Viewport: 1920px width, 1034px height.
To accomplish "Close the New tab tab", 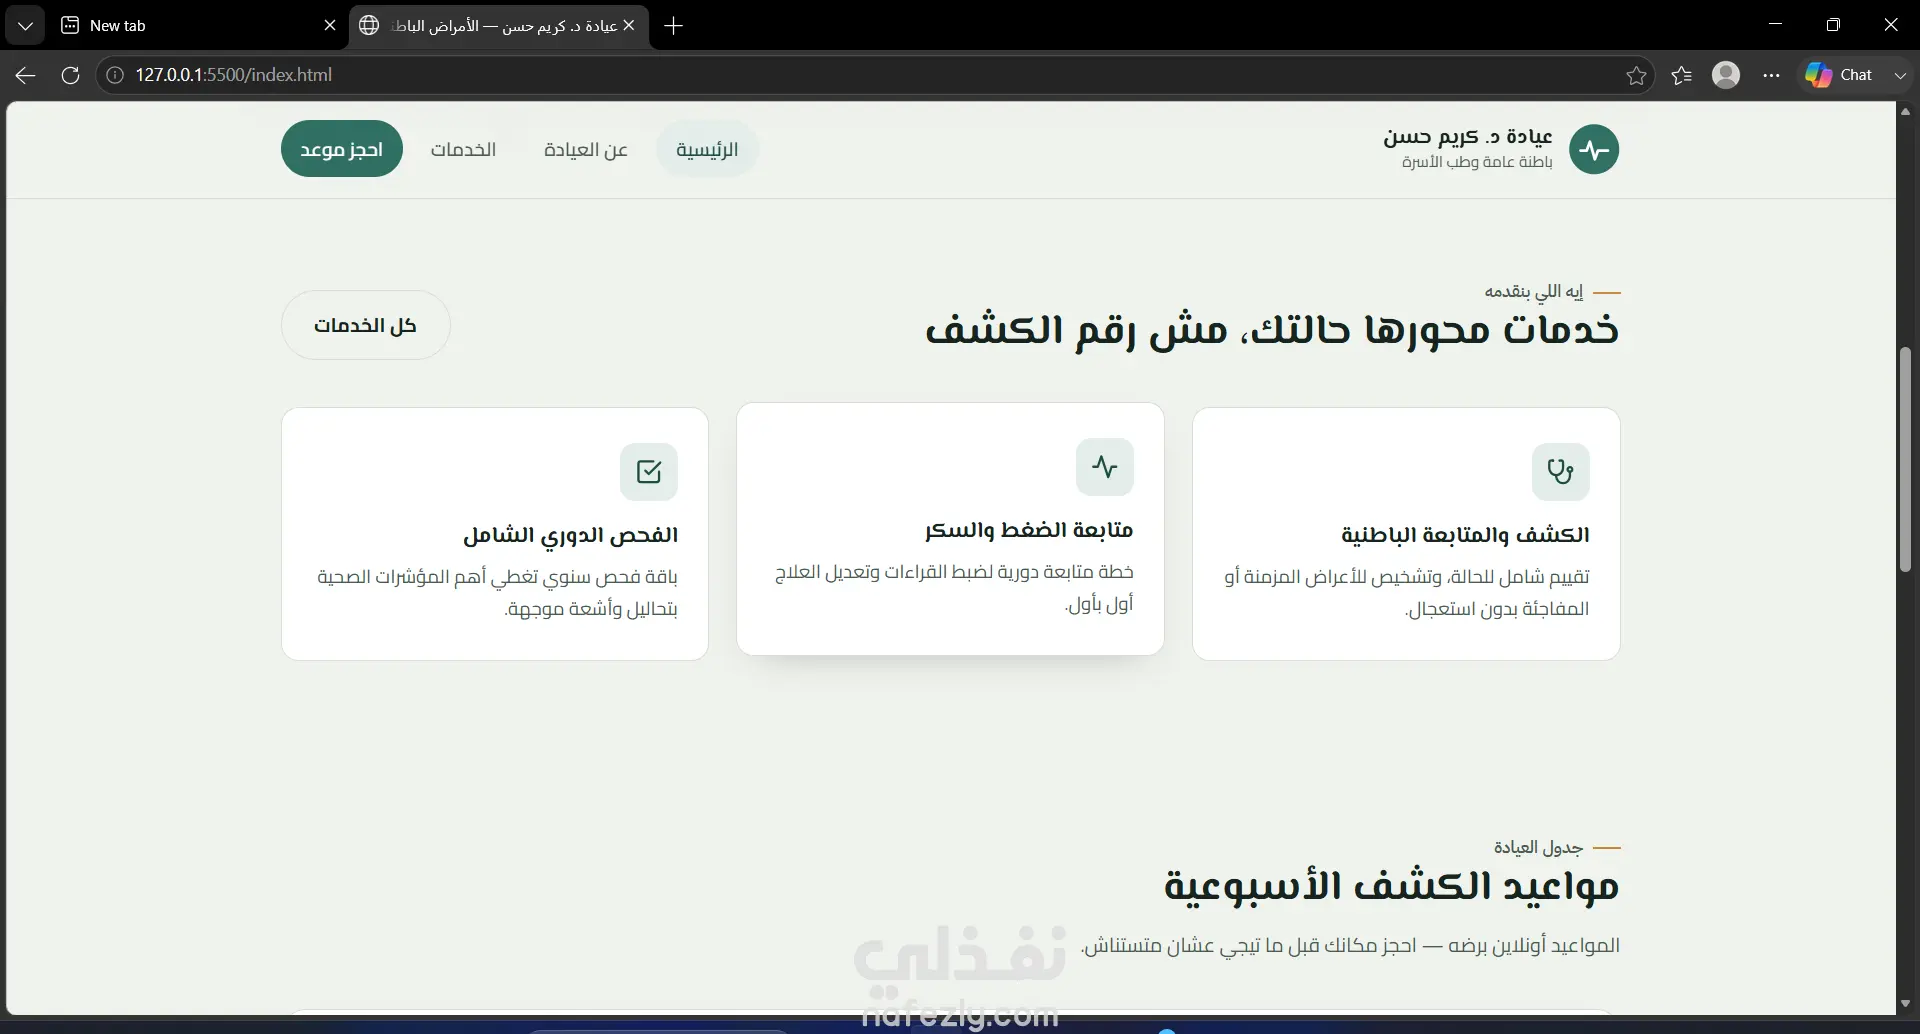I will coord(330,26).
